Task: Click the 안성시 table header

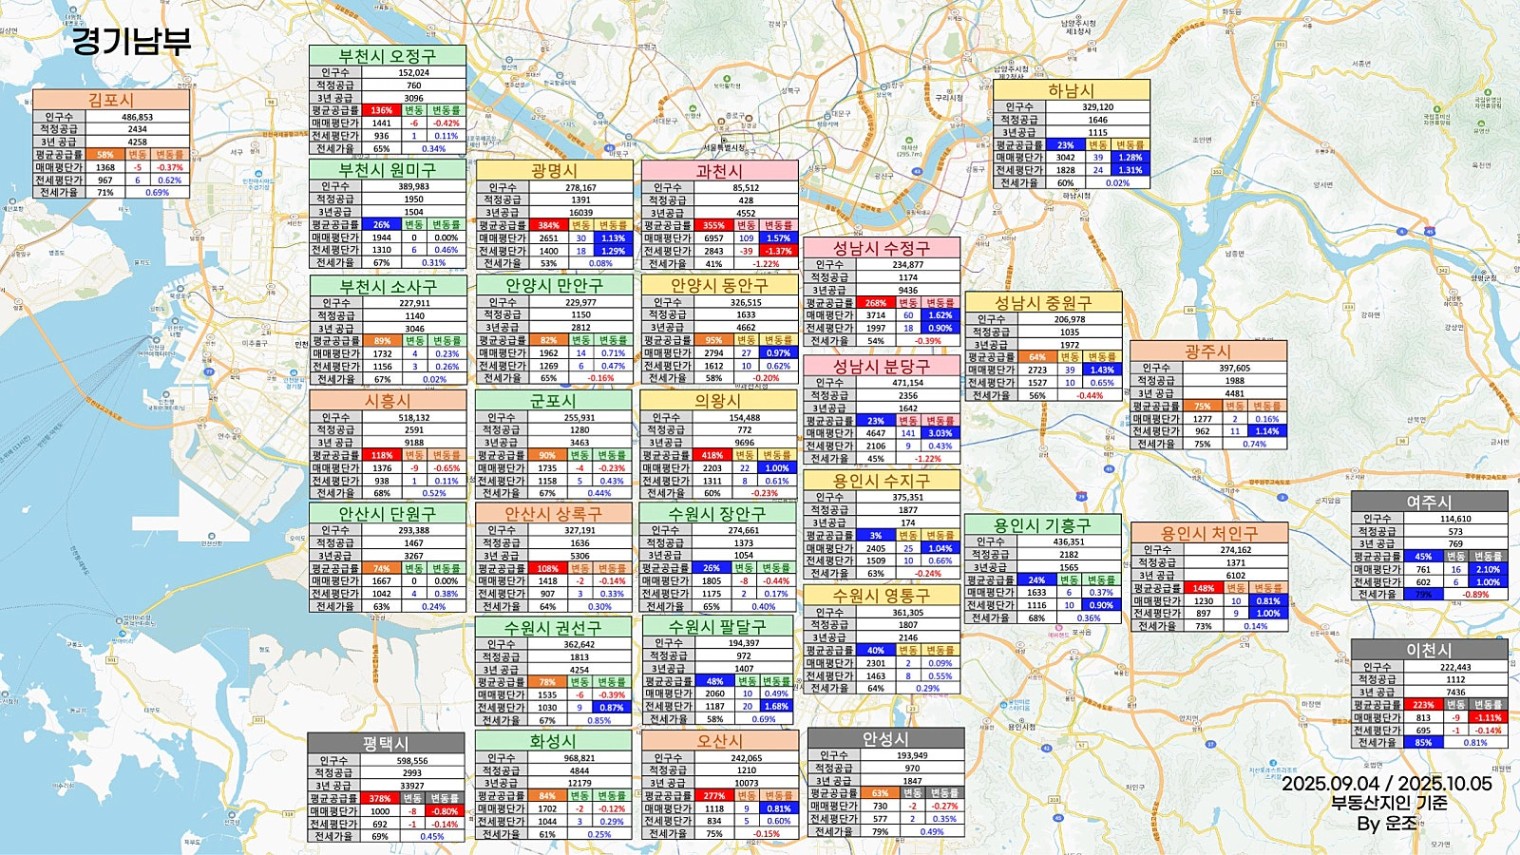Action: [885, 739]
